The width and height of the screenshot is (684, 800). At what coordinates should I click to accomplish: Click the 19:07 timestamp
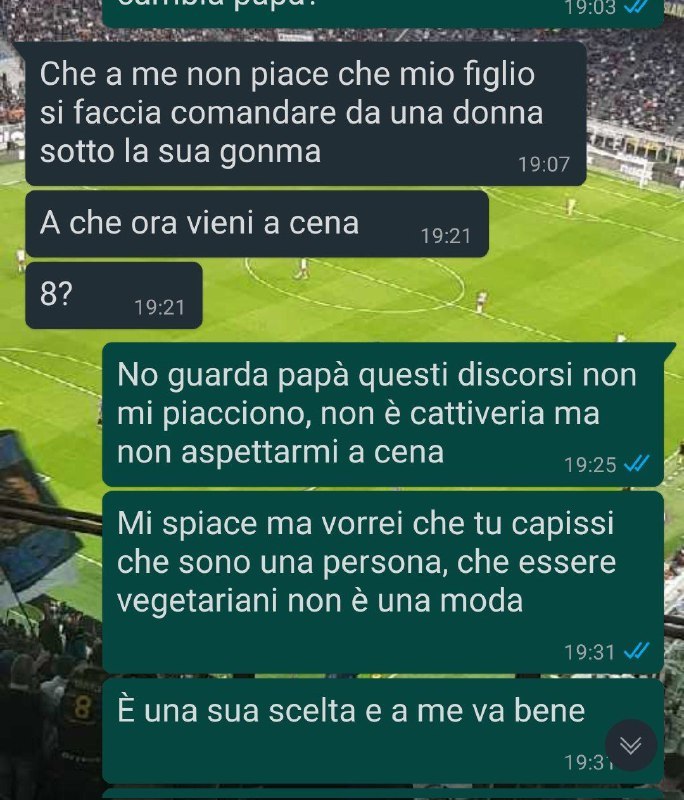[x=544, y=165]
